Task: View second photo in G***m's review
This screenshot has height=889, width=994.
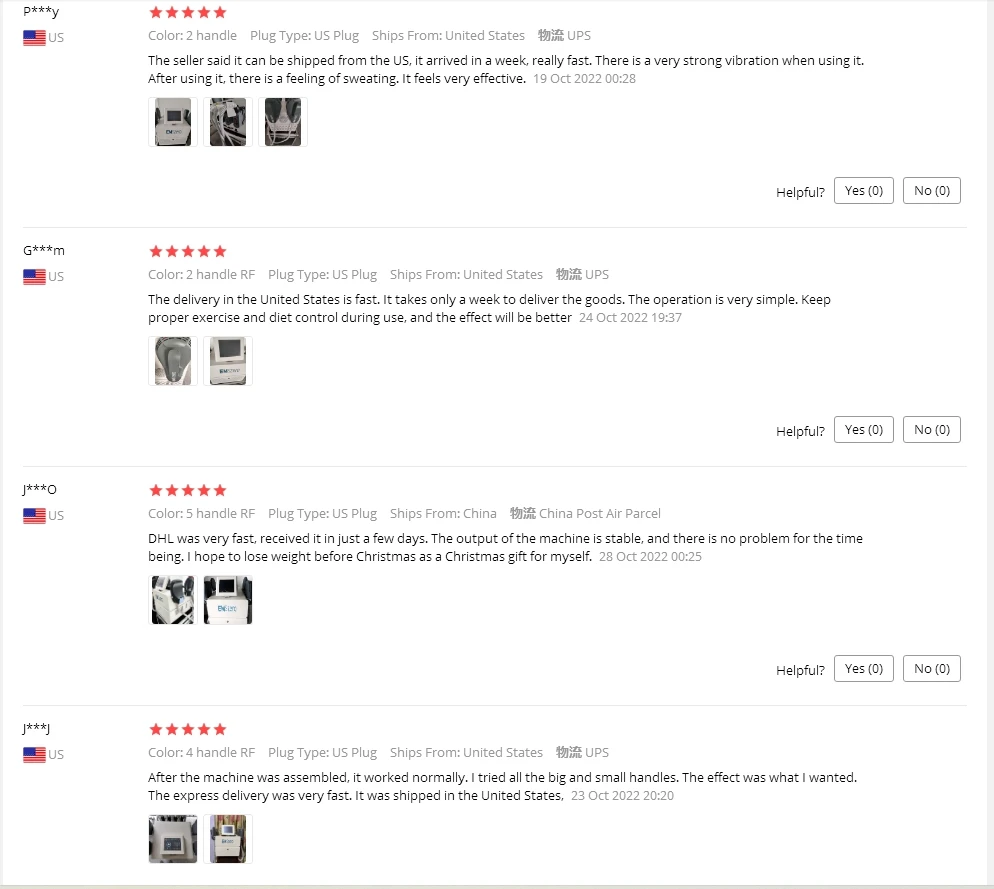Action: (228, 361)
